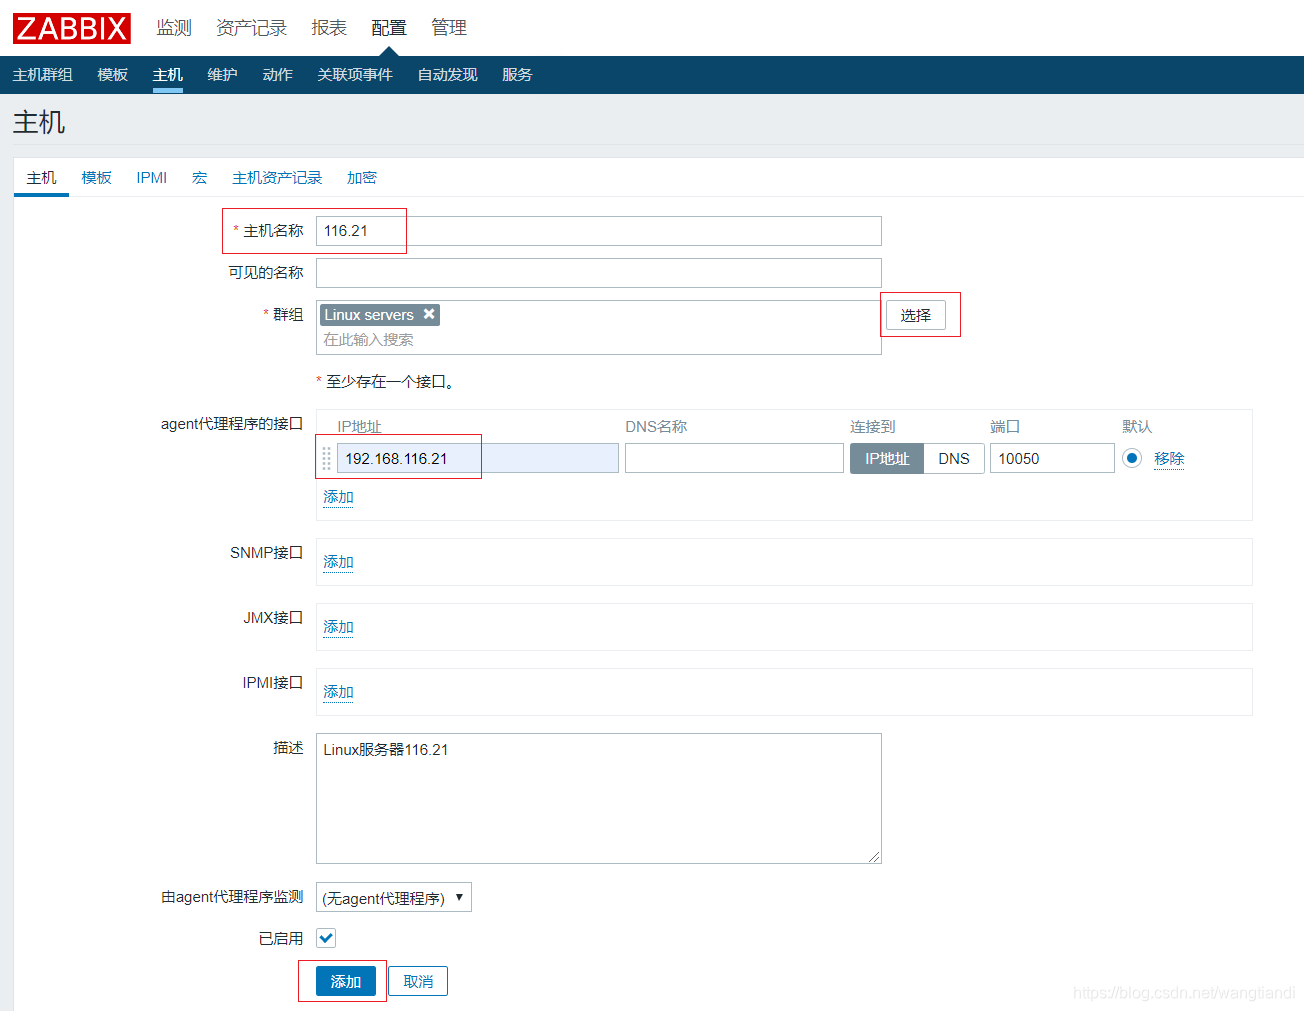
Task: Go to 服务 submenu
Action: click(x=517, y=75)
